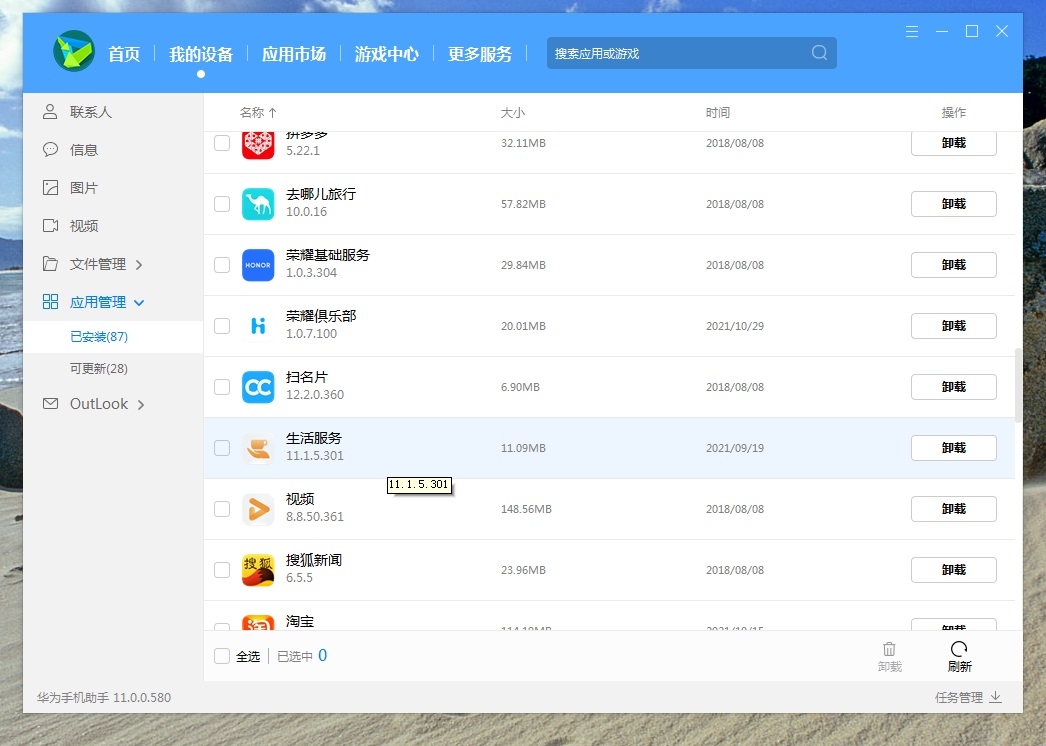Expand the OutLook chevron

click(141, 404)
